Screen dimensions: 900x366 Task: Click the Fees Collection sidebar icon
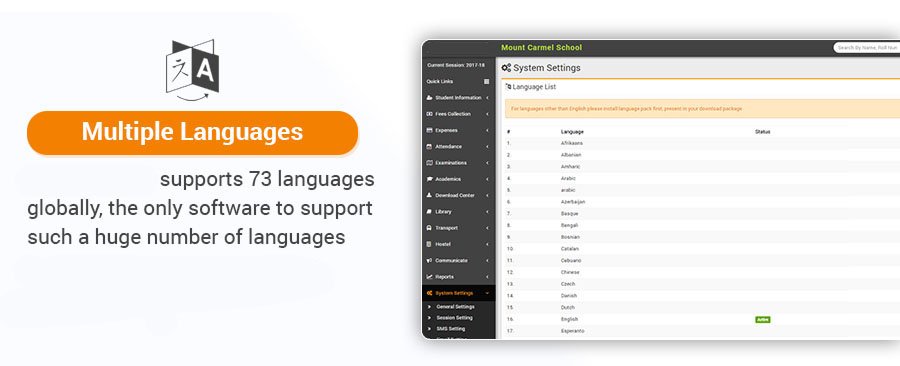pos(429,114)
